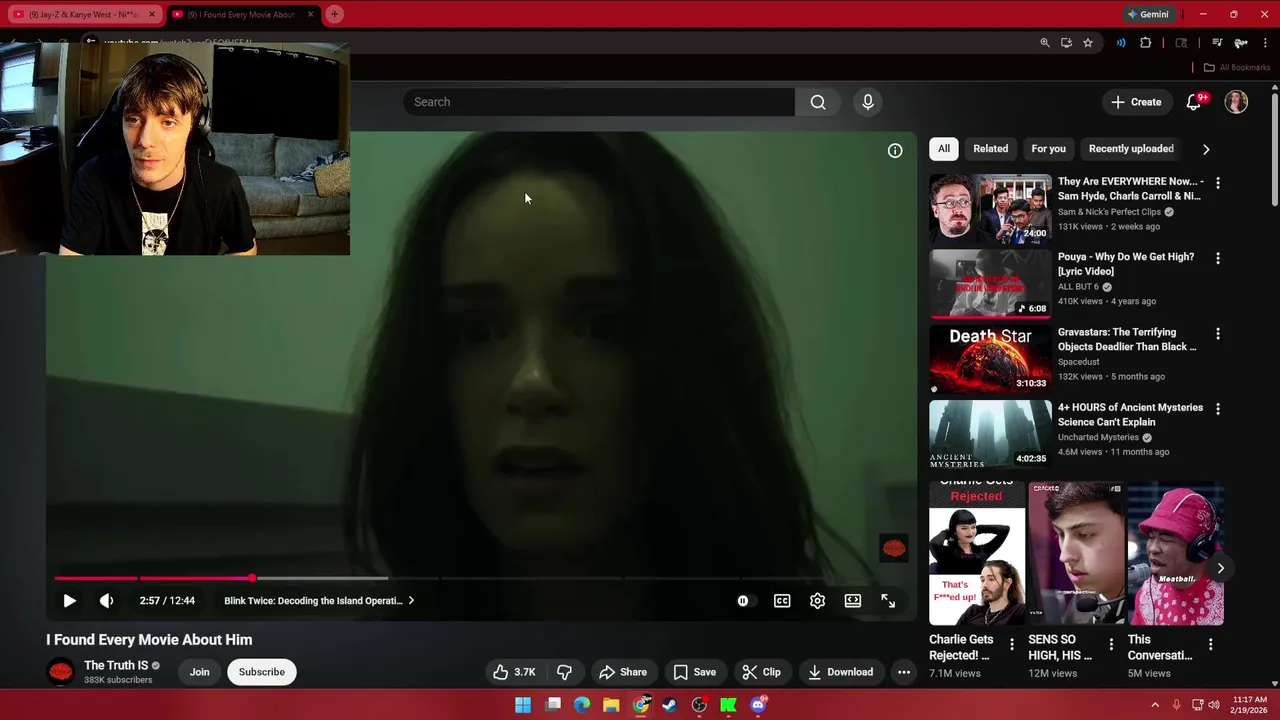Screen dimensions: 1280x720
Task: Open the Windows Start menu
Action: pos(523,705)
